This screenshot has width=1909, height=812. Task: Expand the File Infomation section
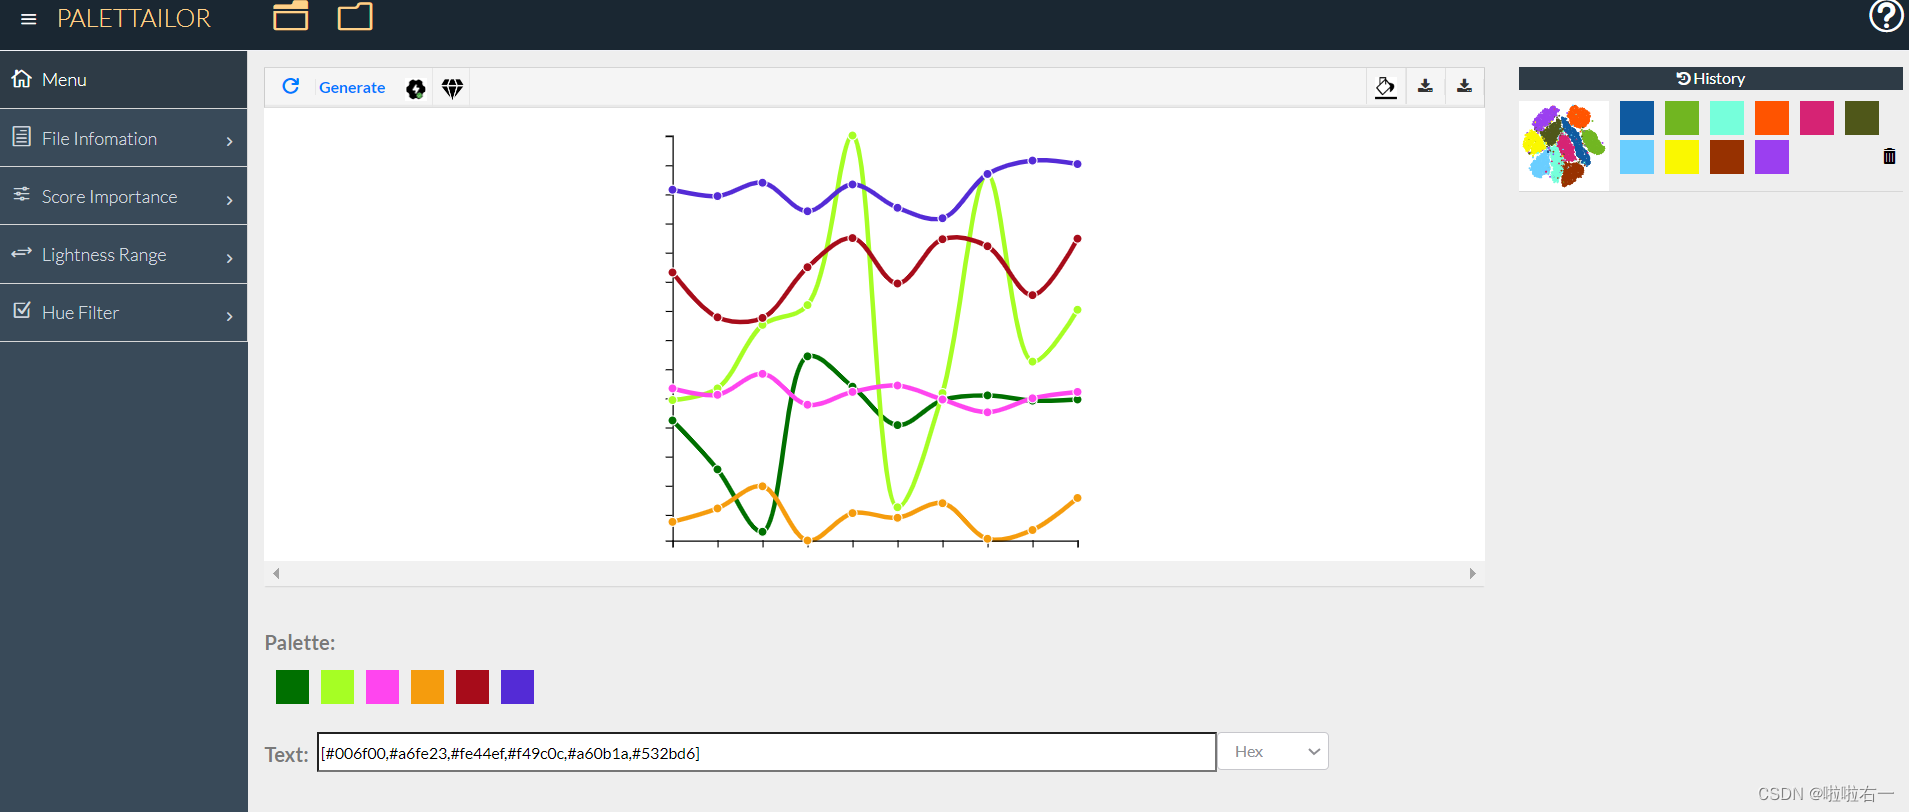click(123, 138)
